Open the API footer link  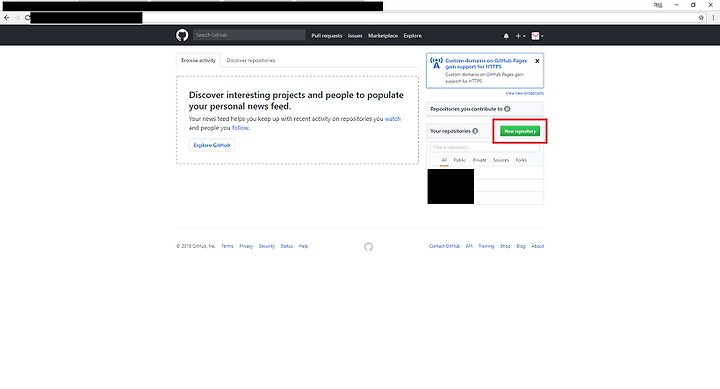click(469, 246)
